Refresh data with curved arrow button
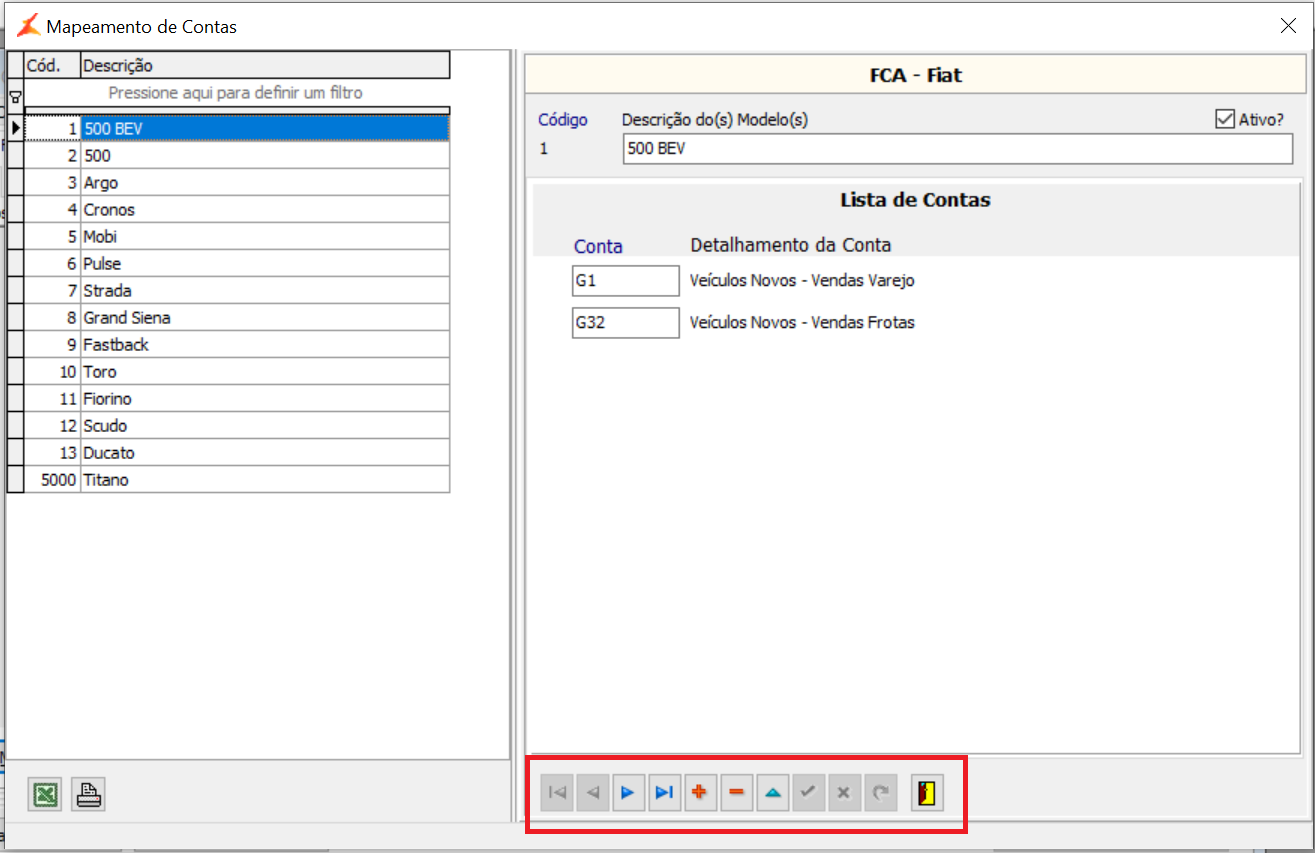The image size is (1315, 853). click(x=881, y=793)
